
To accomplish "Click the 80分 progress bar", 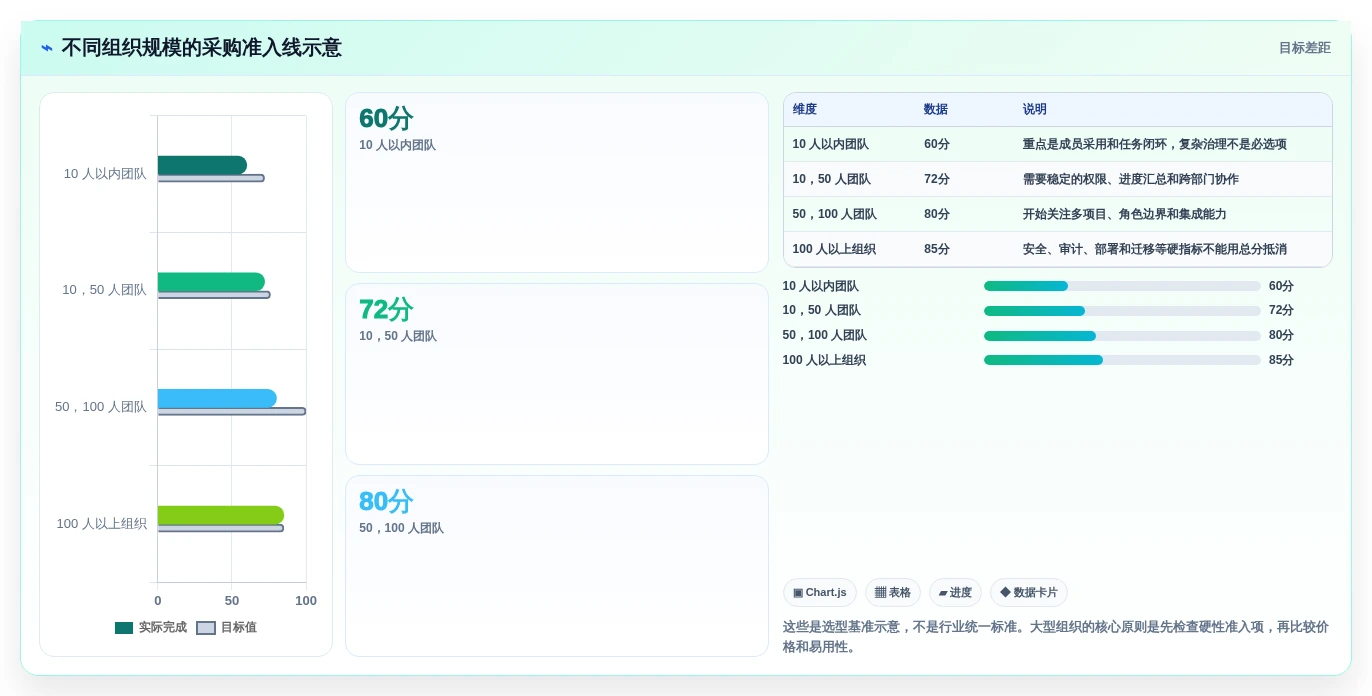I will [x=1122, y=336].
